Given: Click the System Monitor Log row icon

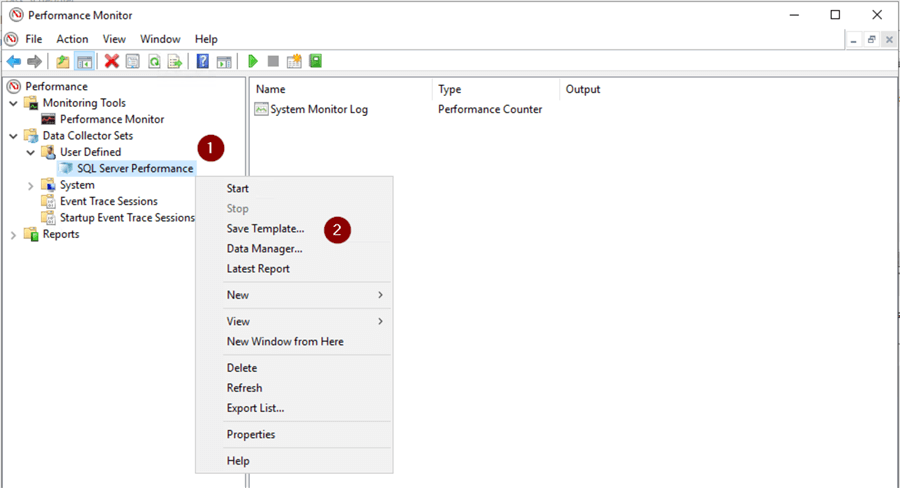Looking at the screenshot, I should 261,109.
